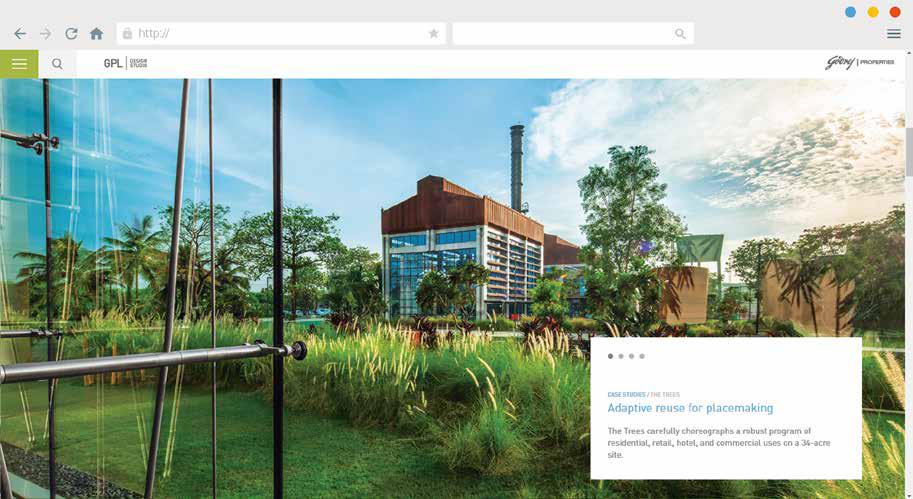Open the green site navigation menu
Image resolution: width=913 pixels, height=499 pixels.
click(x=19, y=64)
